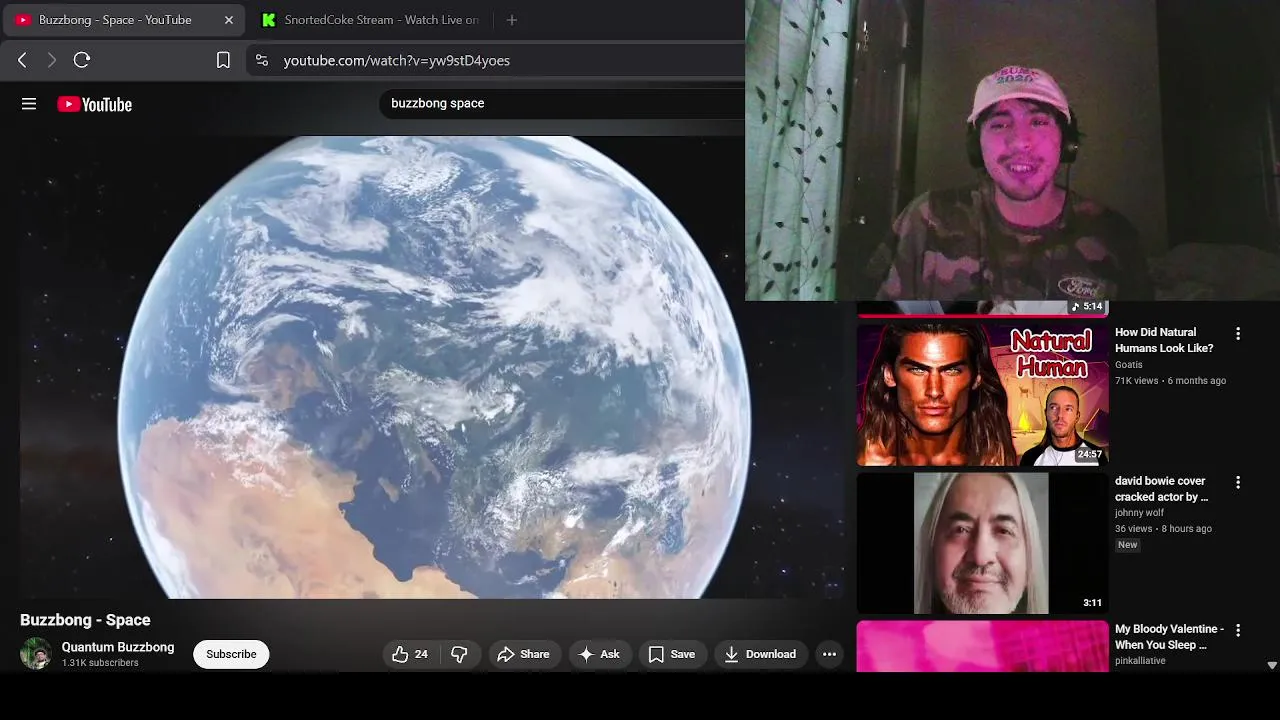Viewport: 1280px width, 720px height.
Task: Close the Buzzbong - Space tab
Action: coord(229,20)
